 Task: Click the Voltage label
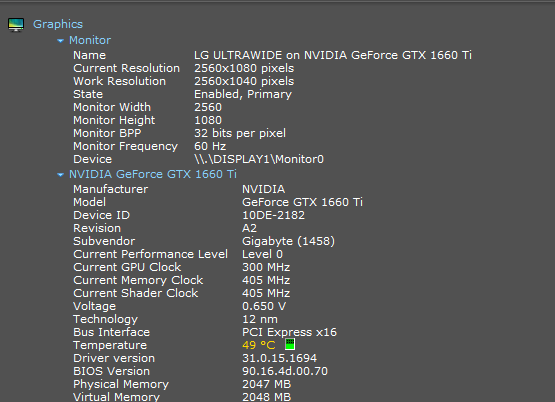[x=95, y=306]
